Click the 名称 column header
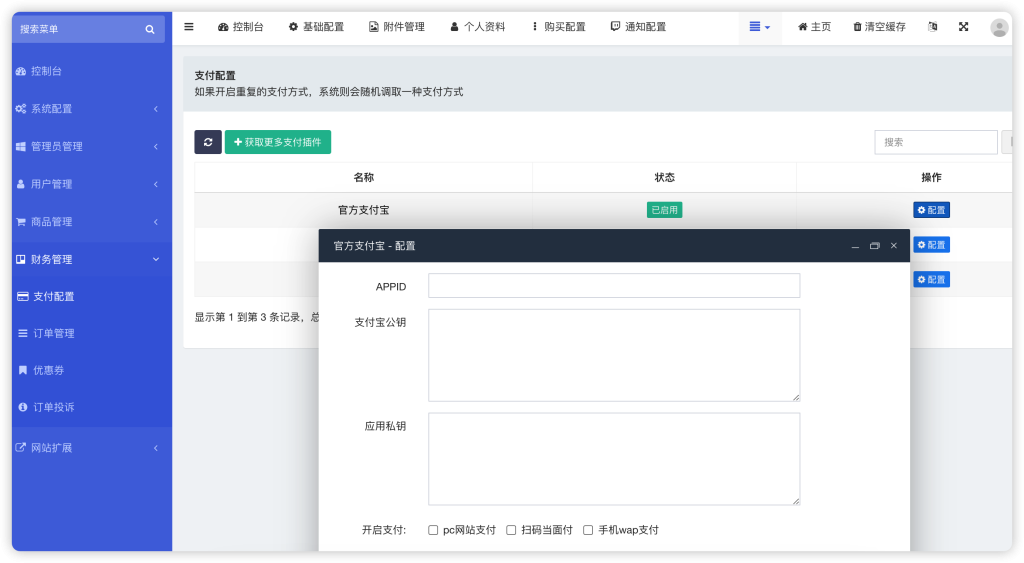Viewport: 1024px width, 563px height. pos(364,178)
